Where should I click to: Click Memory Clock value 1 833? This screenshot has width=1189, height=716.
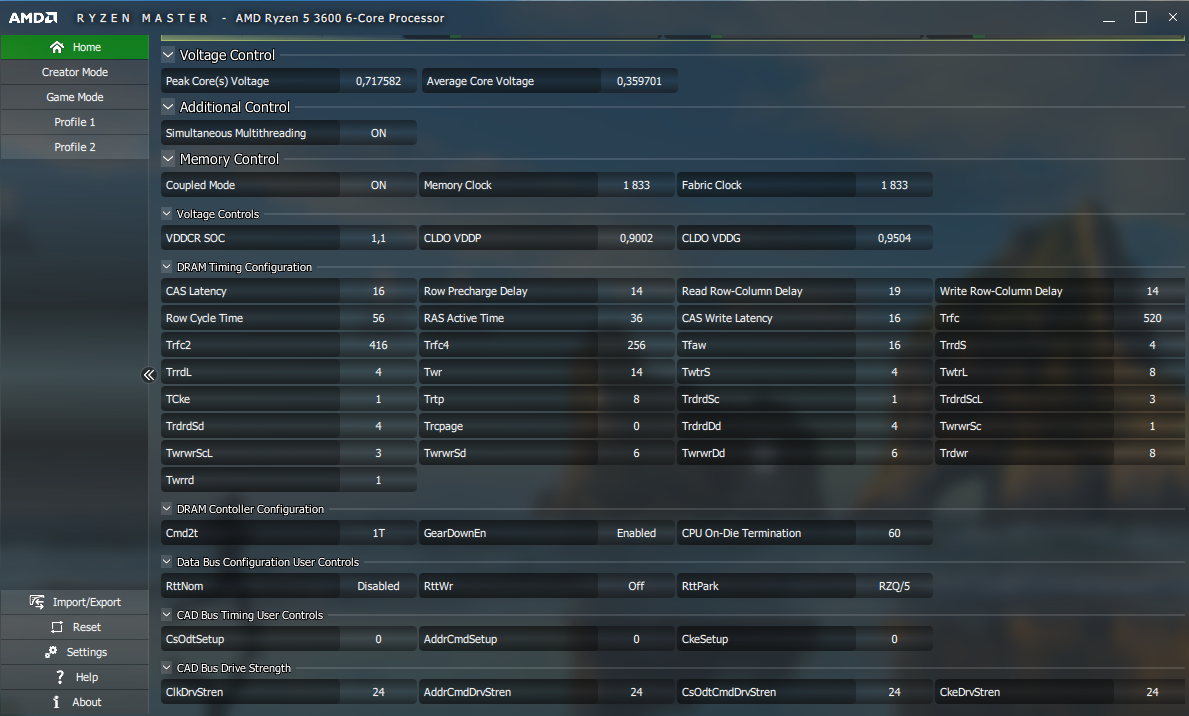[636, 185]
